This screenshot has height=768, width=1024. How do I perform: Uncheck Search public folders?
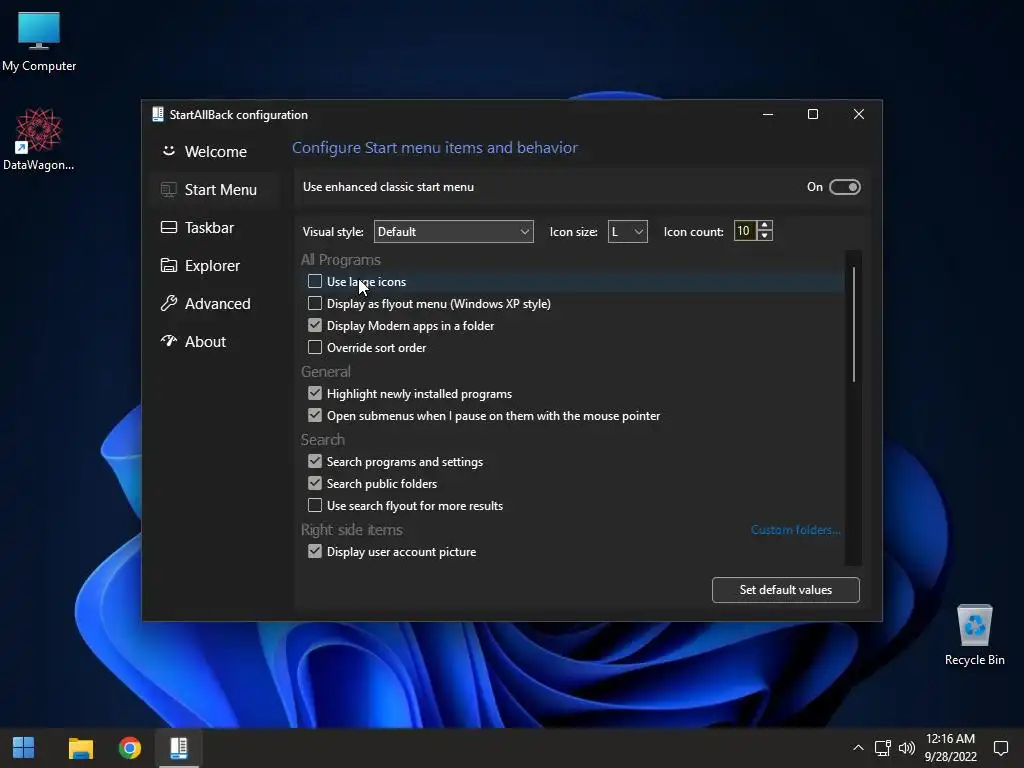click(x=315, y=483)
